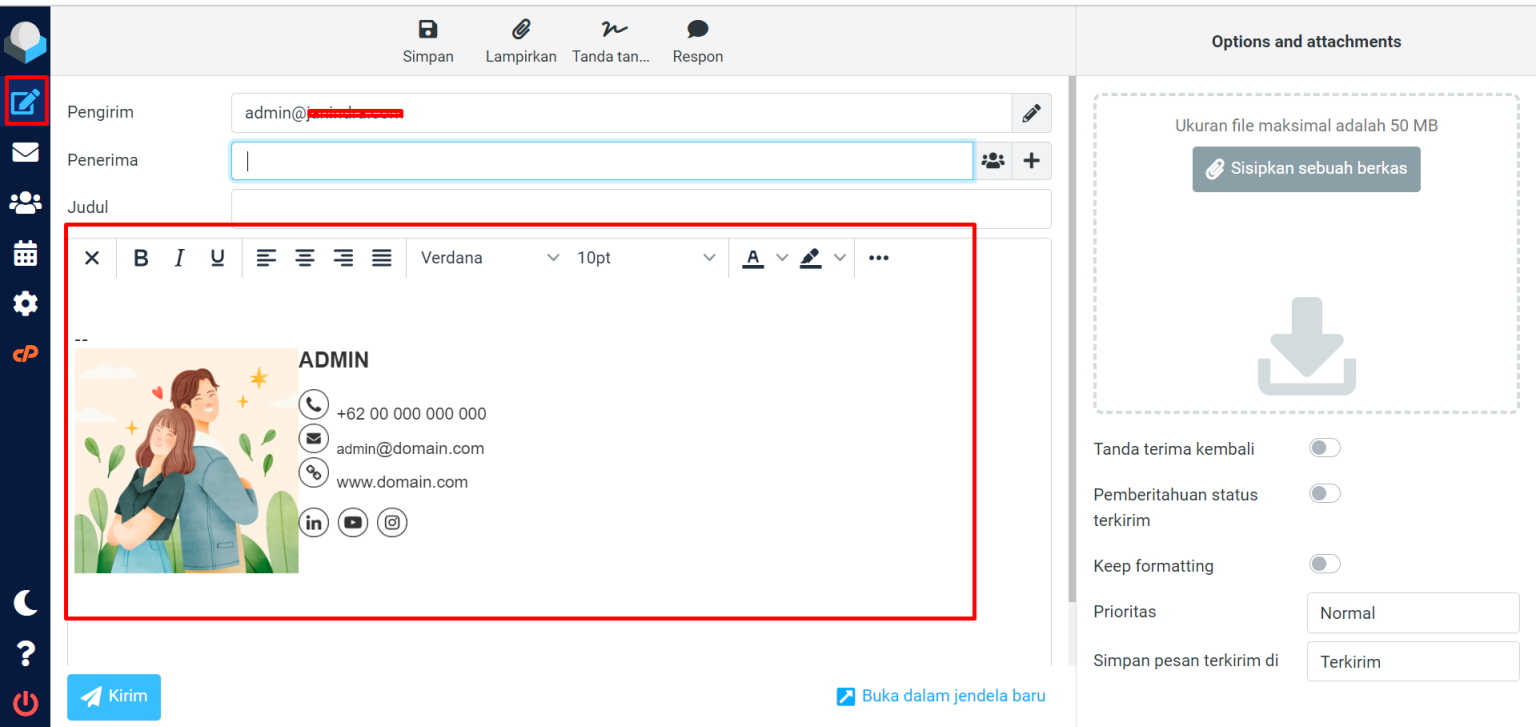
Task: Center align the text
Action: (304, 258)
